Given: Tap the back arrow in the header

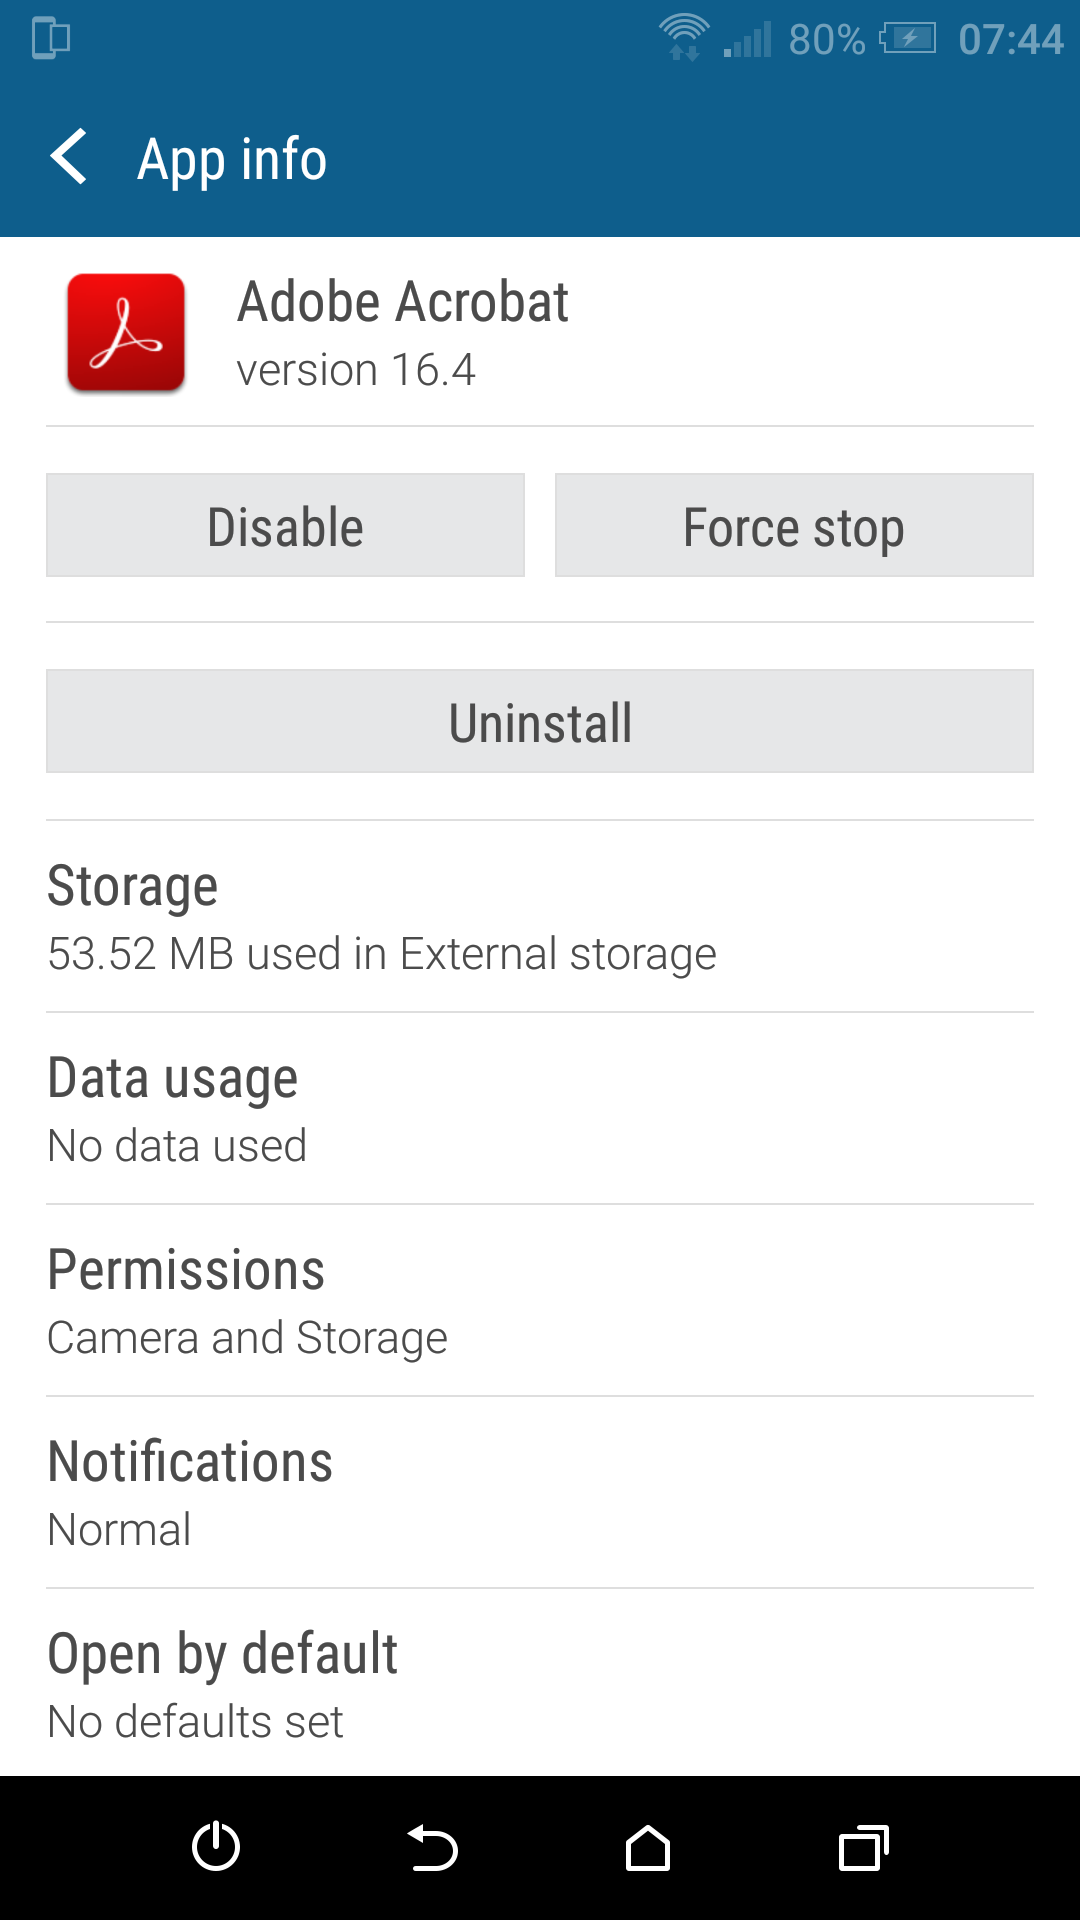Looking at the screenshot, I should (69, 157).
